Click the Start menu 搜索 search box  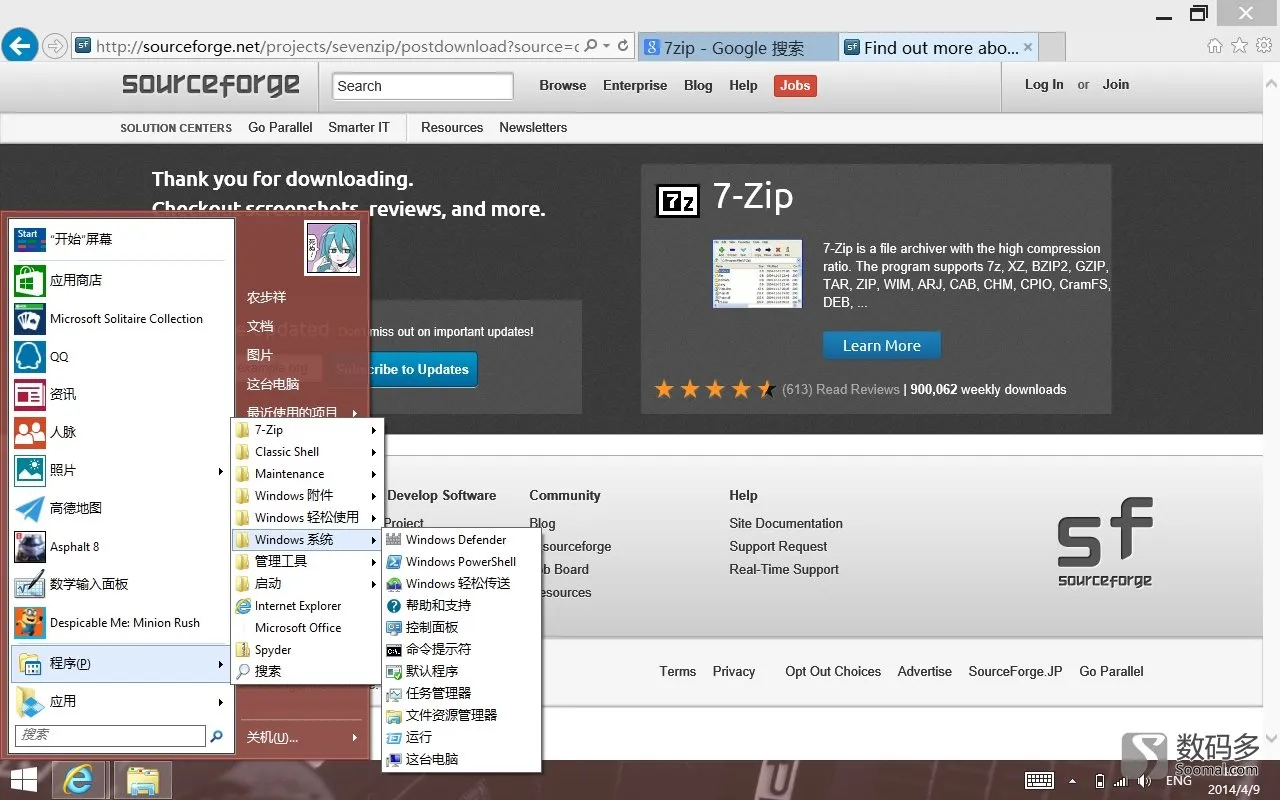pyautogui.click(x=110, y=735)
